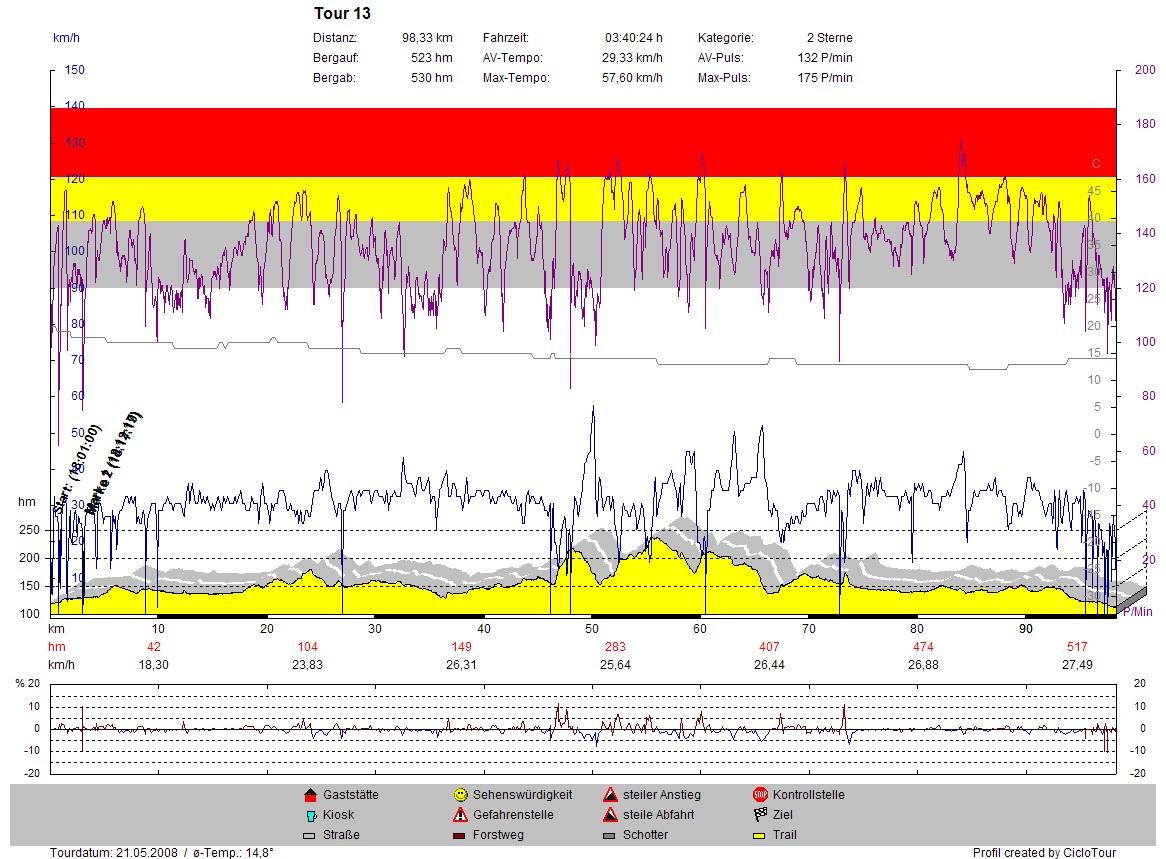Click the steiler Anstieg triangle icon
Screen dimensions: 1166x859
tap(609, 795)
